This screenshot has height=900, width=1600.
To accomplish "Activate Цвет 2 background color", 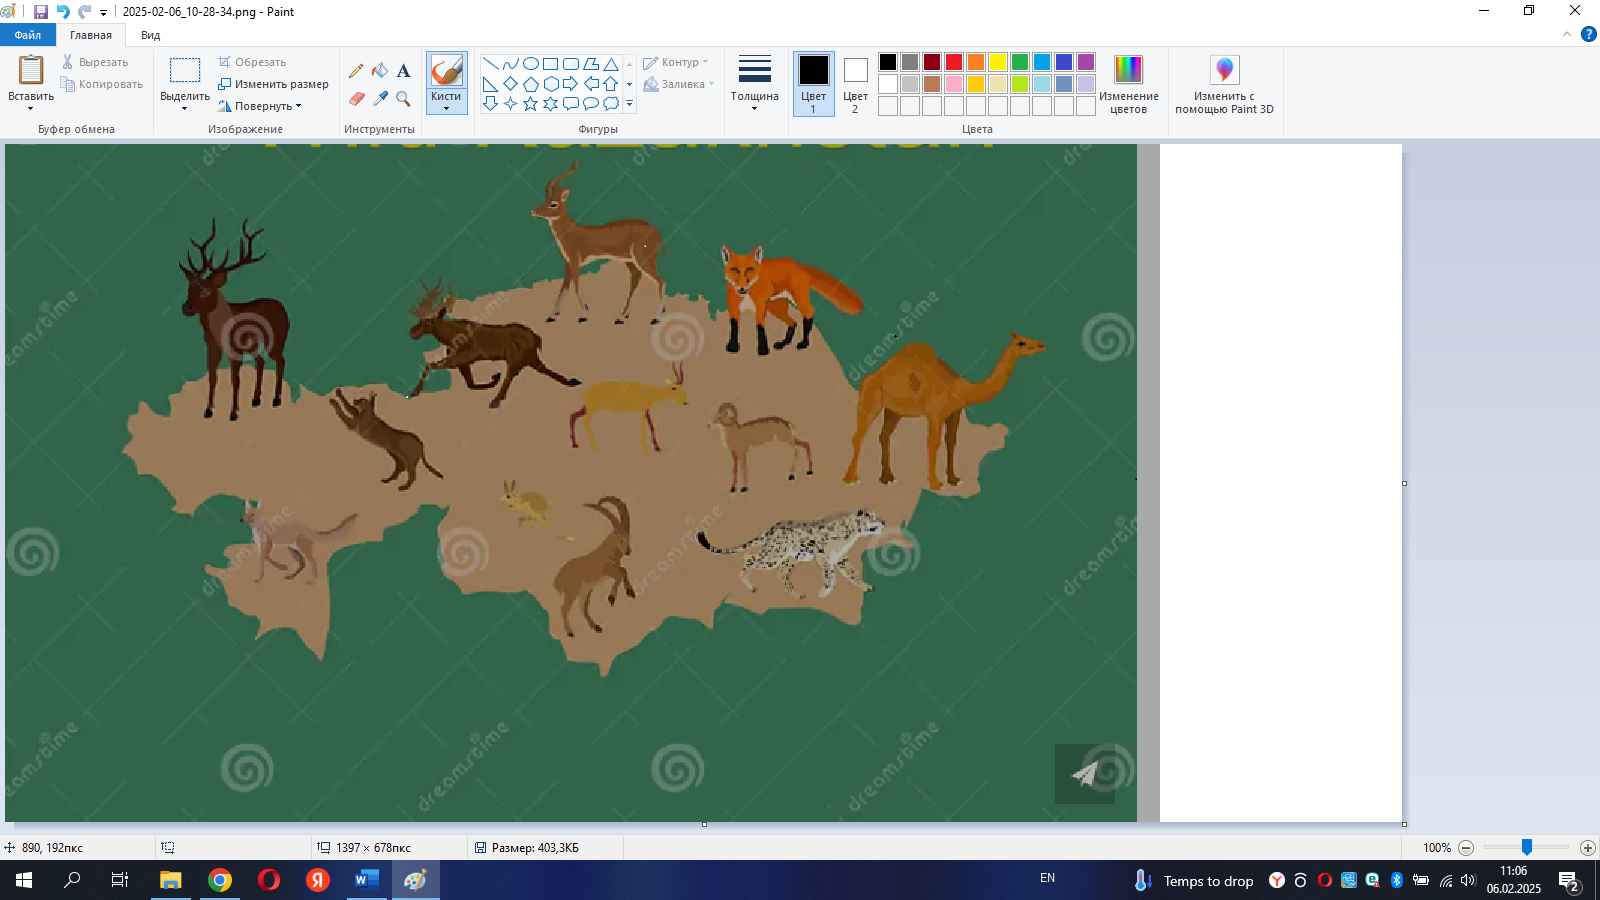I will [x=855, y=83].
